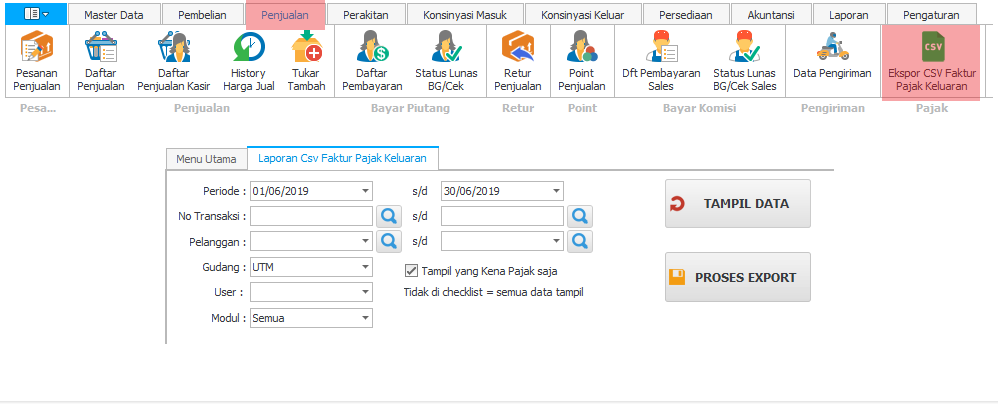Expand the Periode start date dropdown
The image size is (998, 409).
pyautogui.click(x=365, y=191)
